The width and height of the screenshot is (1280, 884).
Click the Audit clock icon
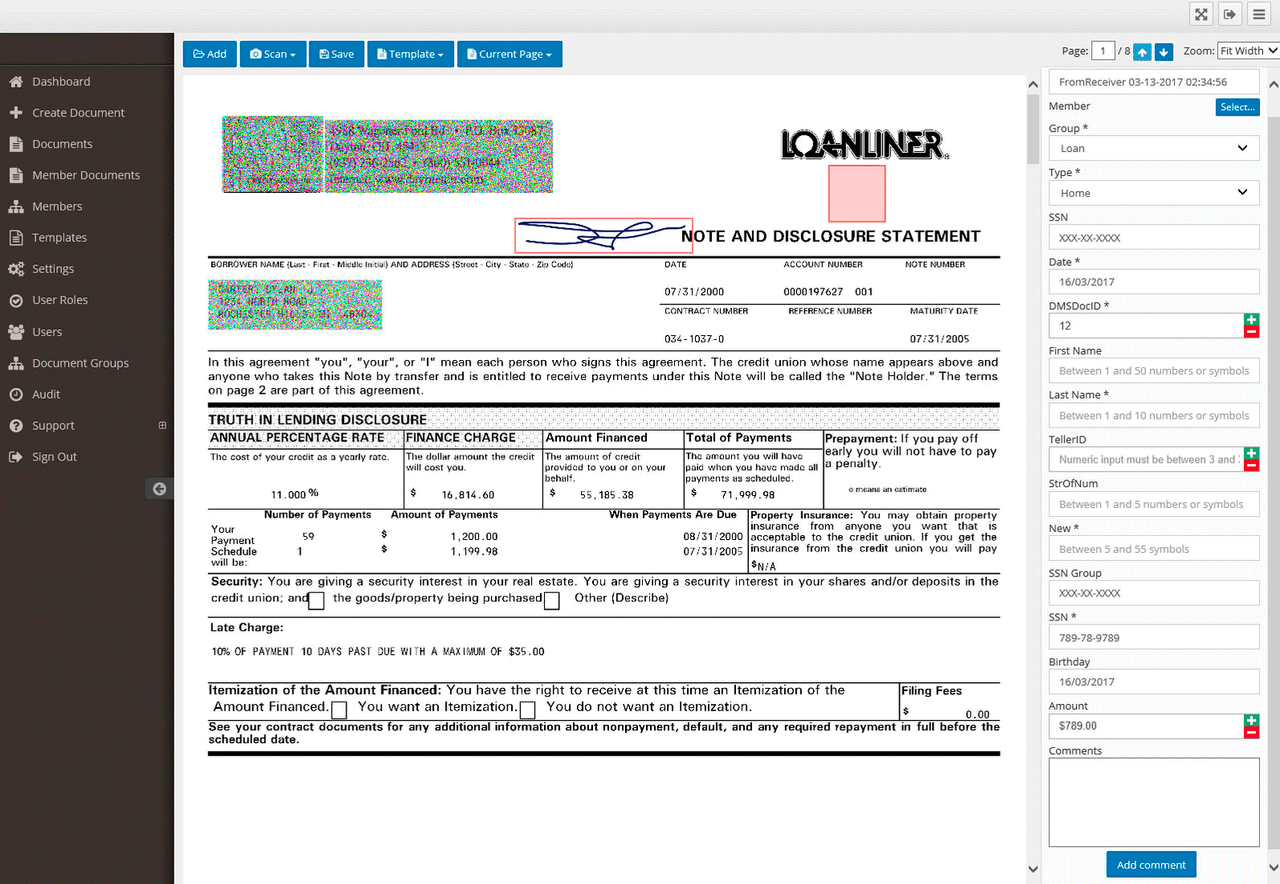click(15, 394)
